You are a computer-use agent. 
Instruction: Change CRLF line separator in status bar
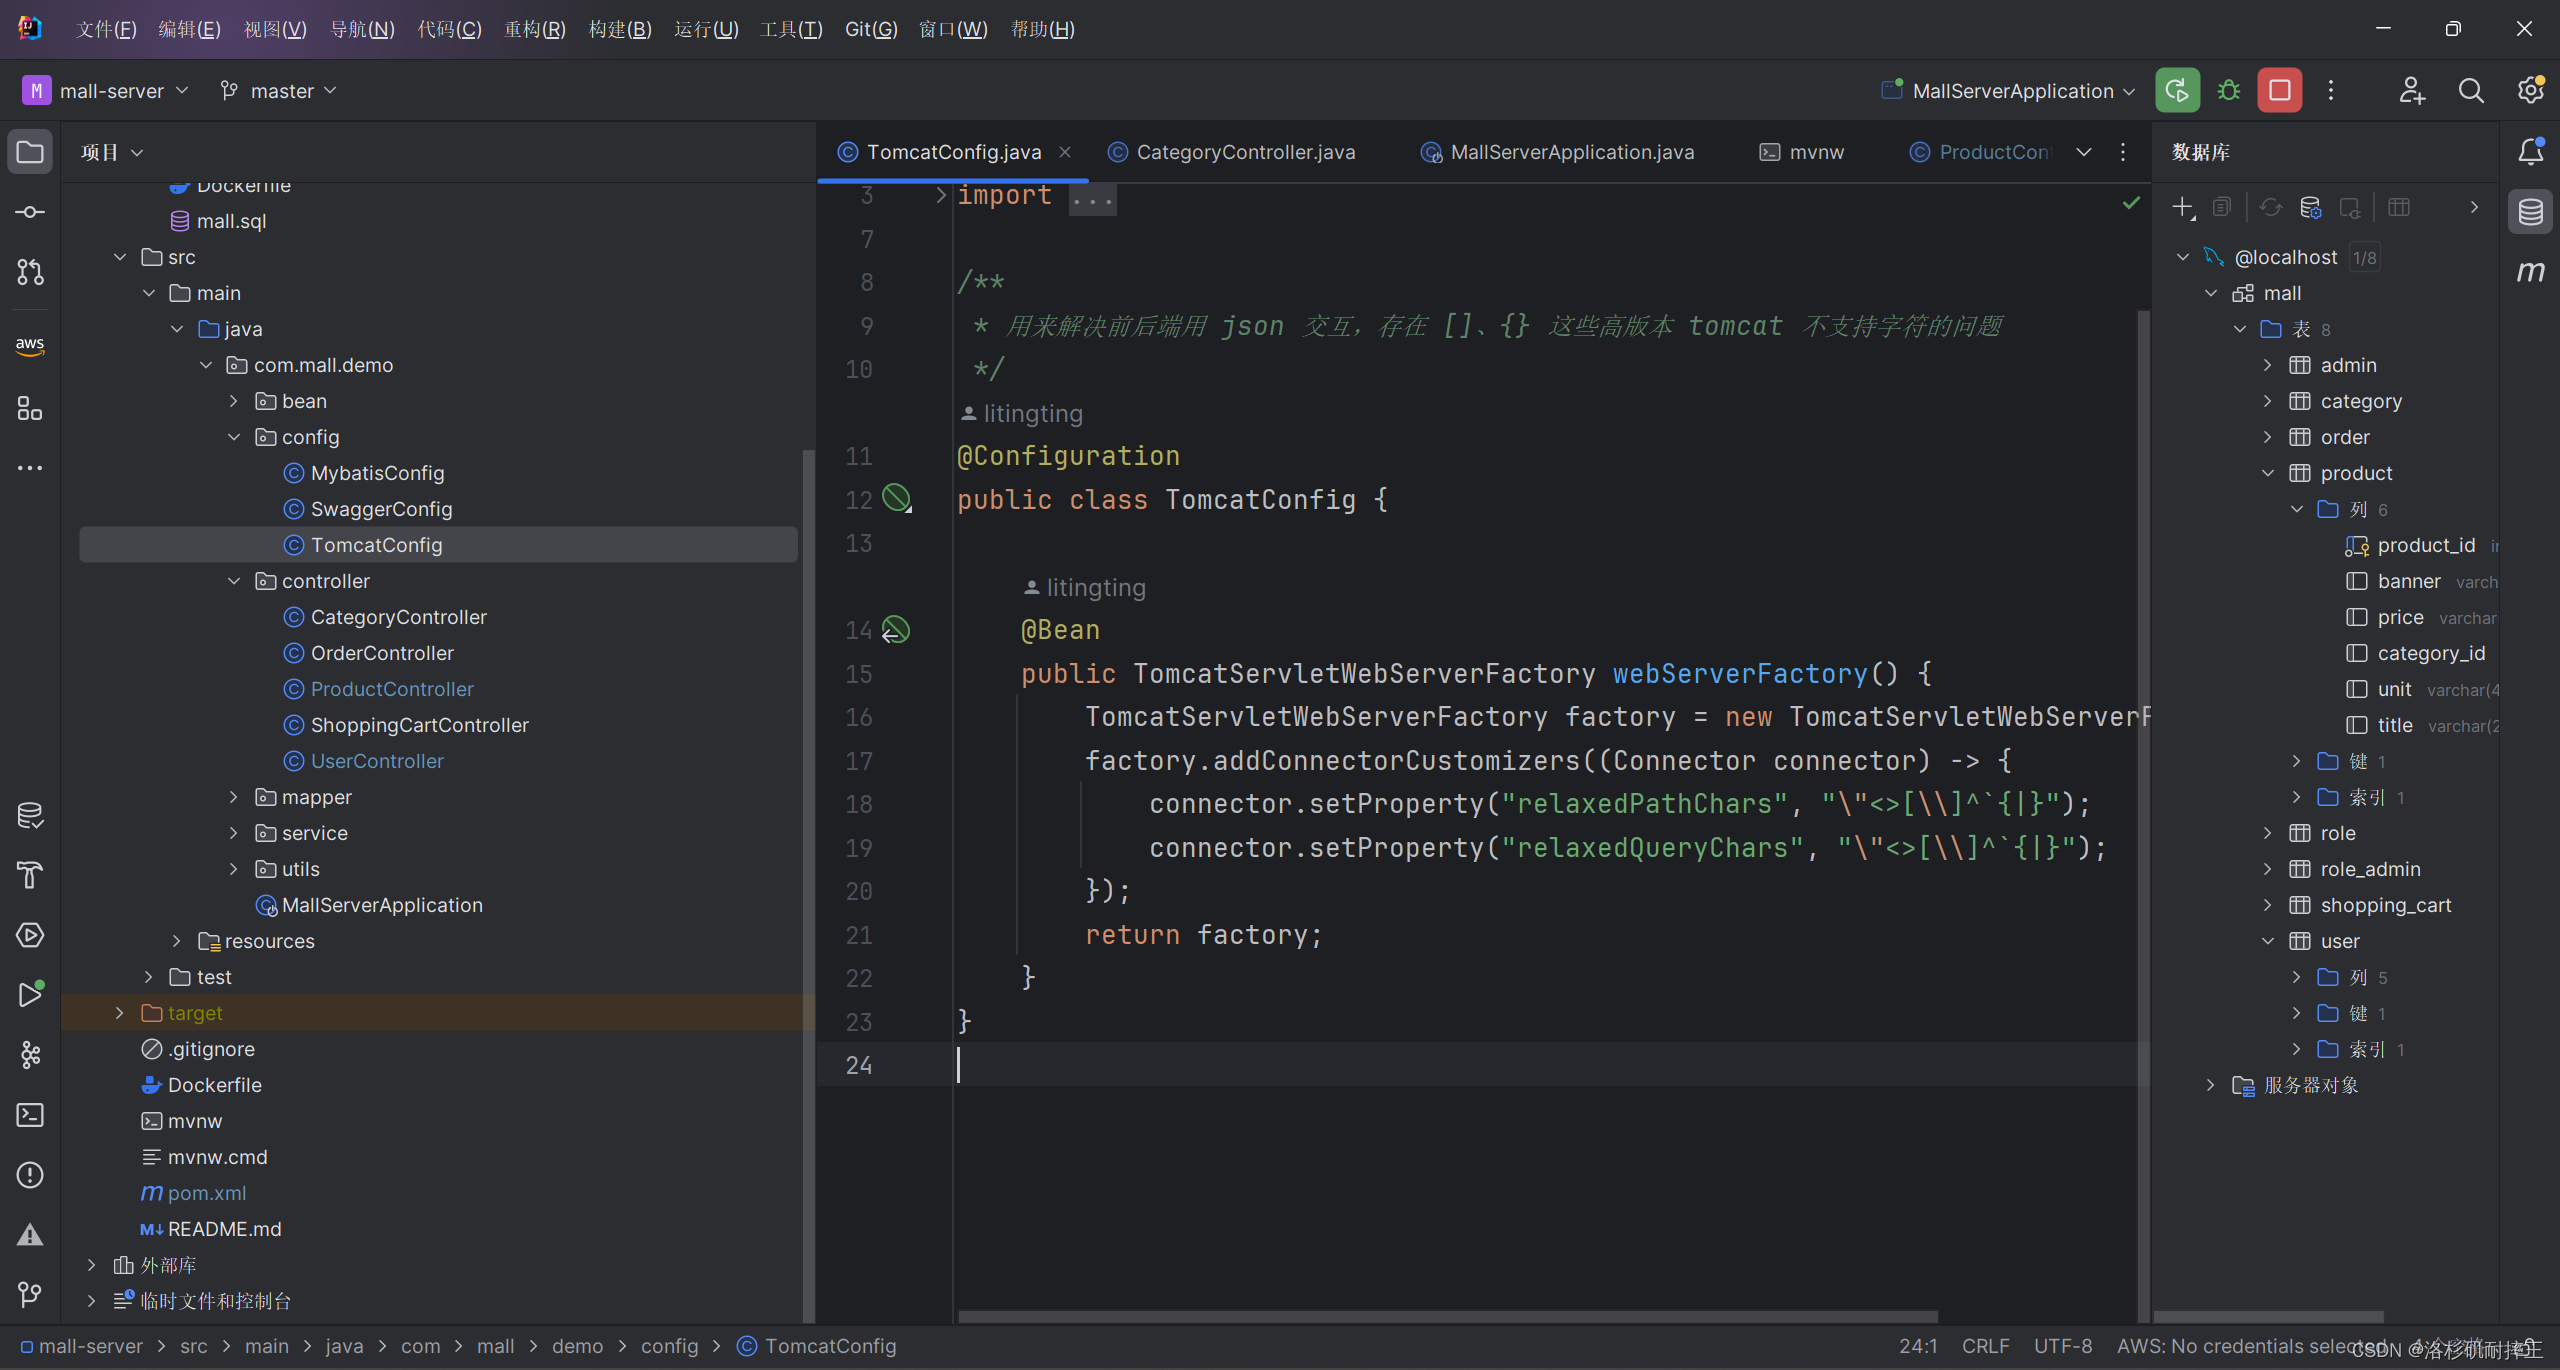coord(1985,1346)
